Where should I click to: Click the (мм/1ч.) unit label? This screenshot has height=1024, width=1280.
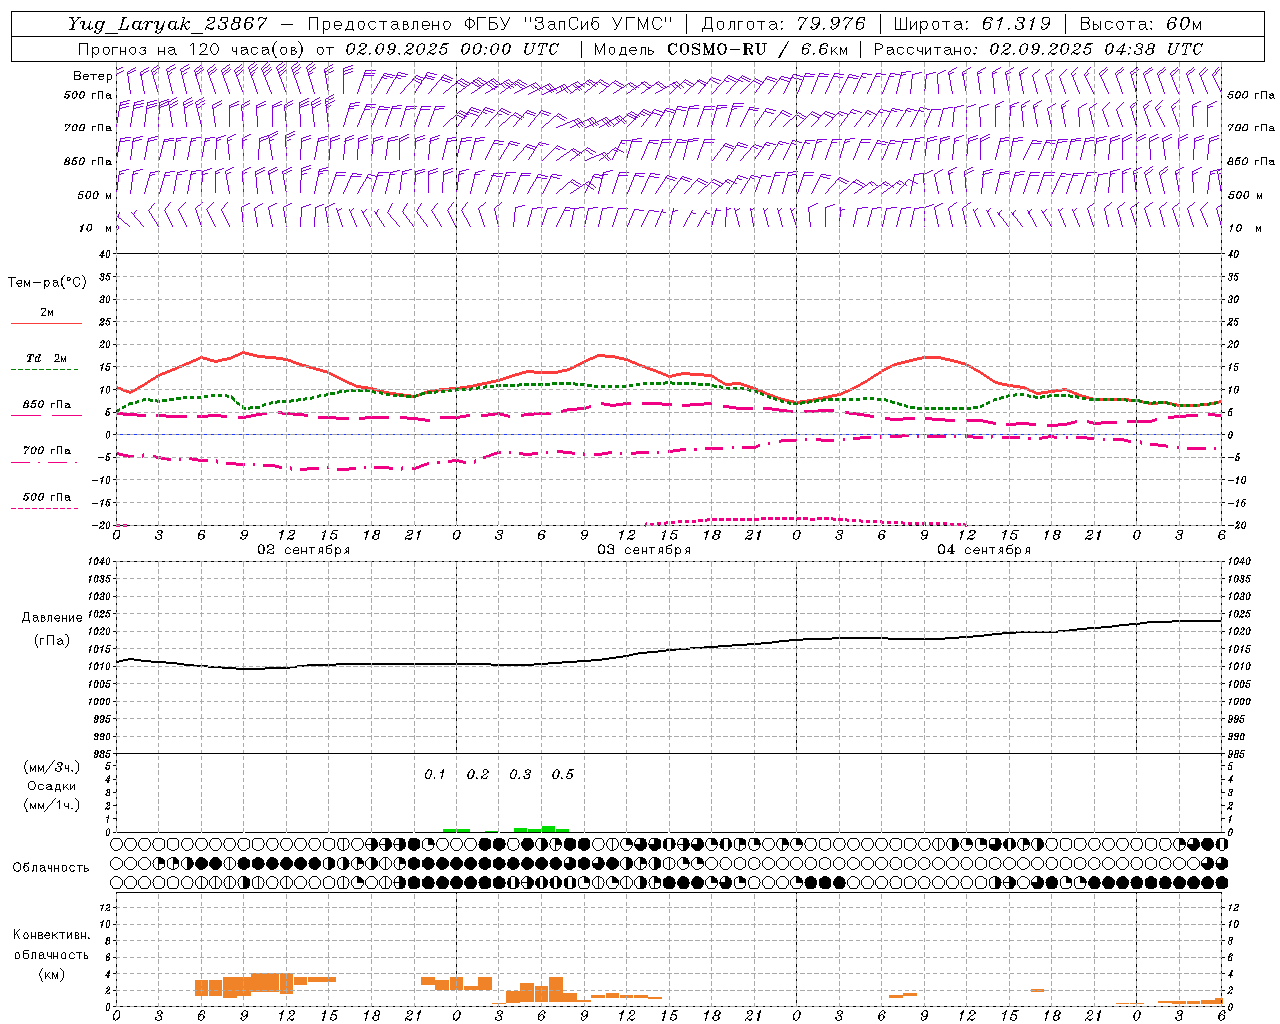(x=51, y=805)
